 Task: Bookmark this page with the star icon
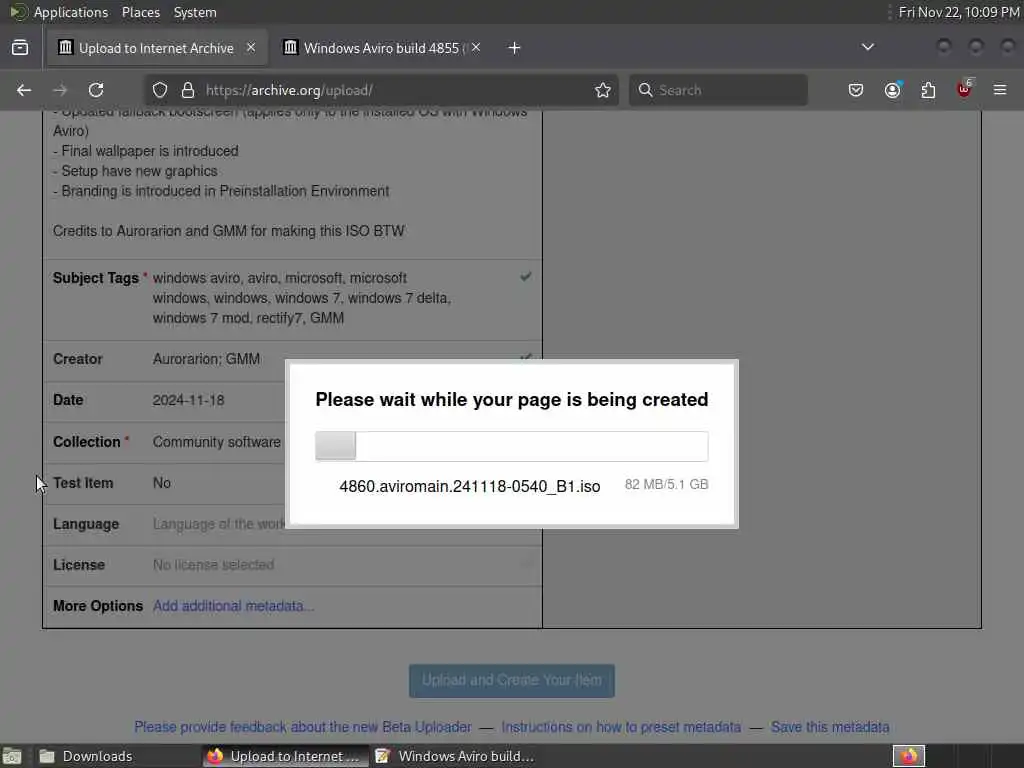(603, 90)
